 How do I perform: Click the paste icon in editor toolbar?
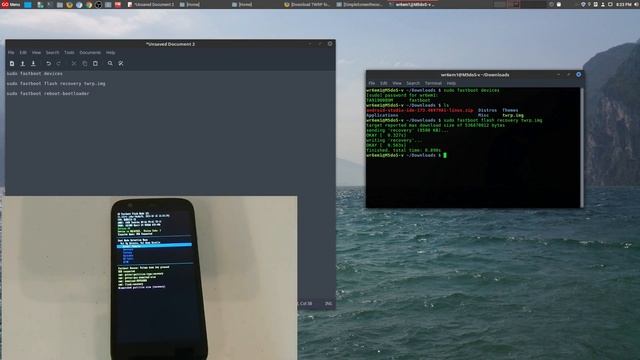[x=95, y=64]
